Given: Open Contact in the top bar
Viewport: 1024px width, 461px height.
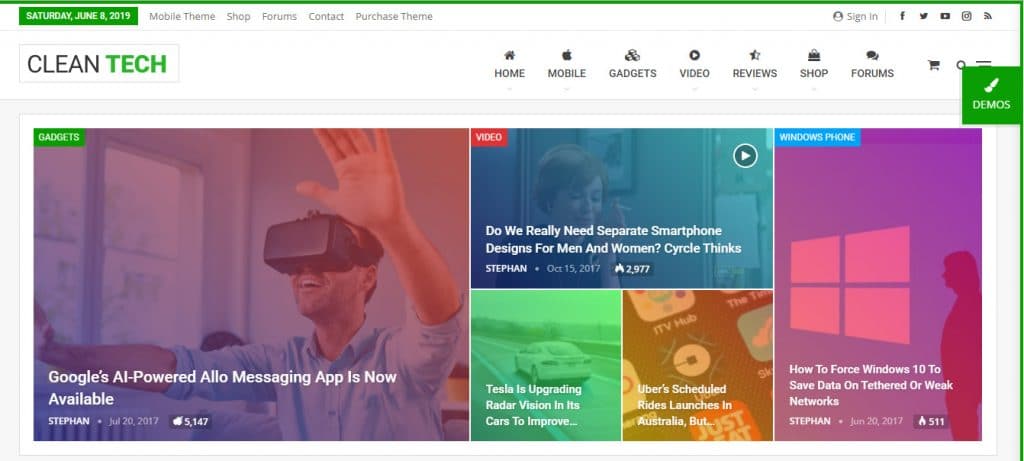Looking at the screenshot, I should [x=326, y=16].
